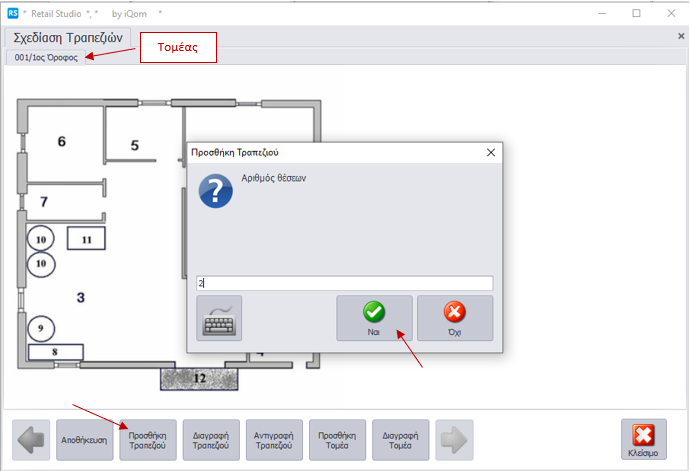The width and height of the screenshot is (690, 471).
Task: Select rectangular table 11 on floor plan
Action: [86, 238]
